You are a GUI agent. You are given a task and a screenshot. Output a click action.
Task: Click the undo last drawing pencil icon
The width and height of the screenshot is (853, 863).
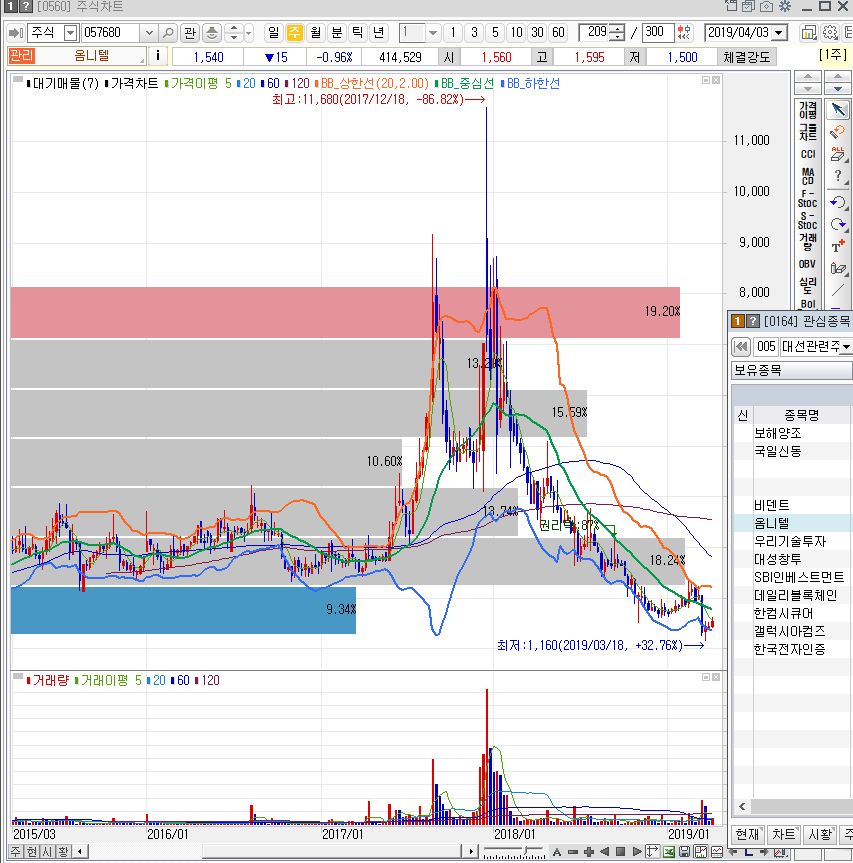(838, 132)
